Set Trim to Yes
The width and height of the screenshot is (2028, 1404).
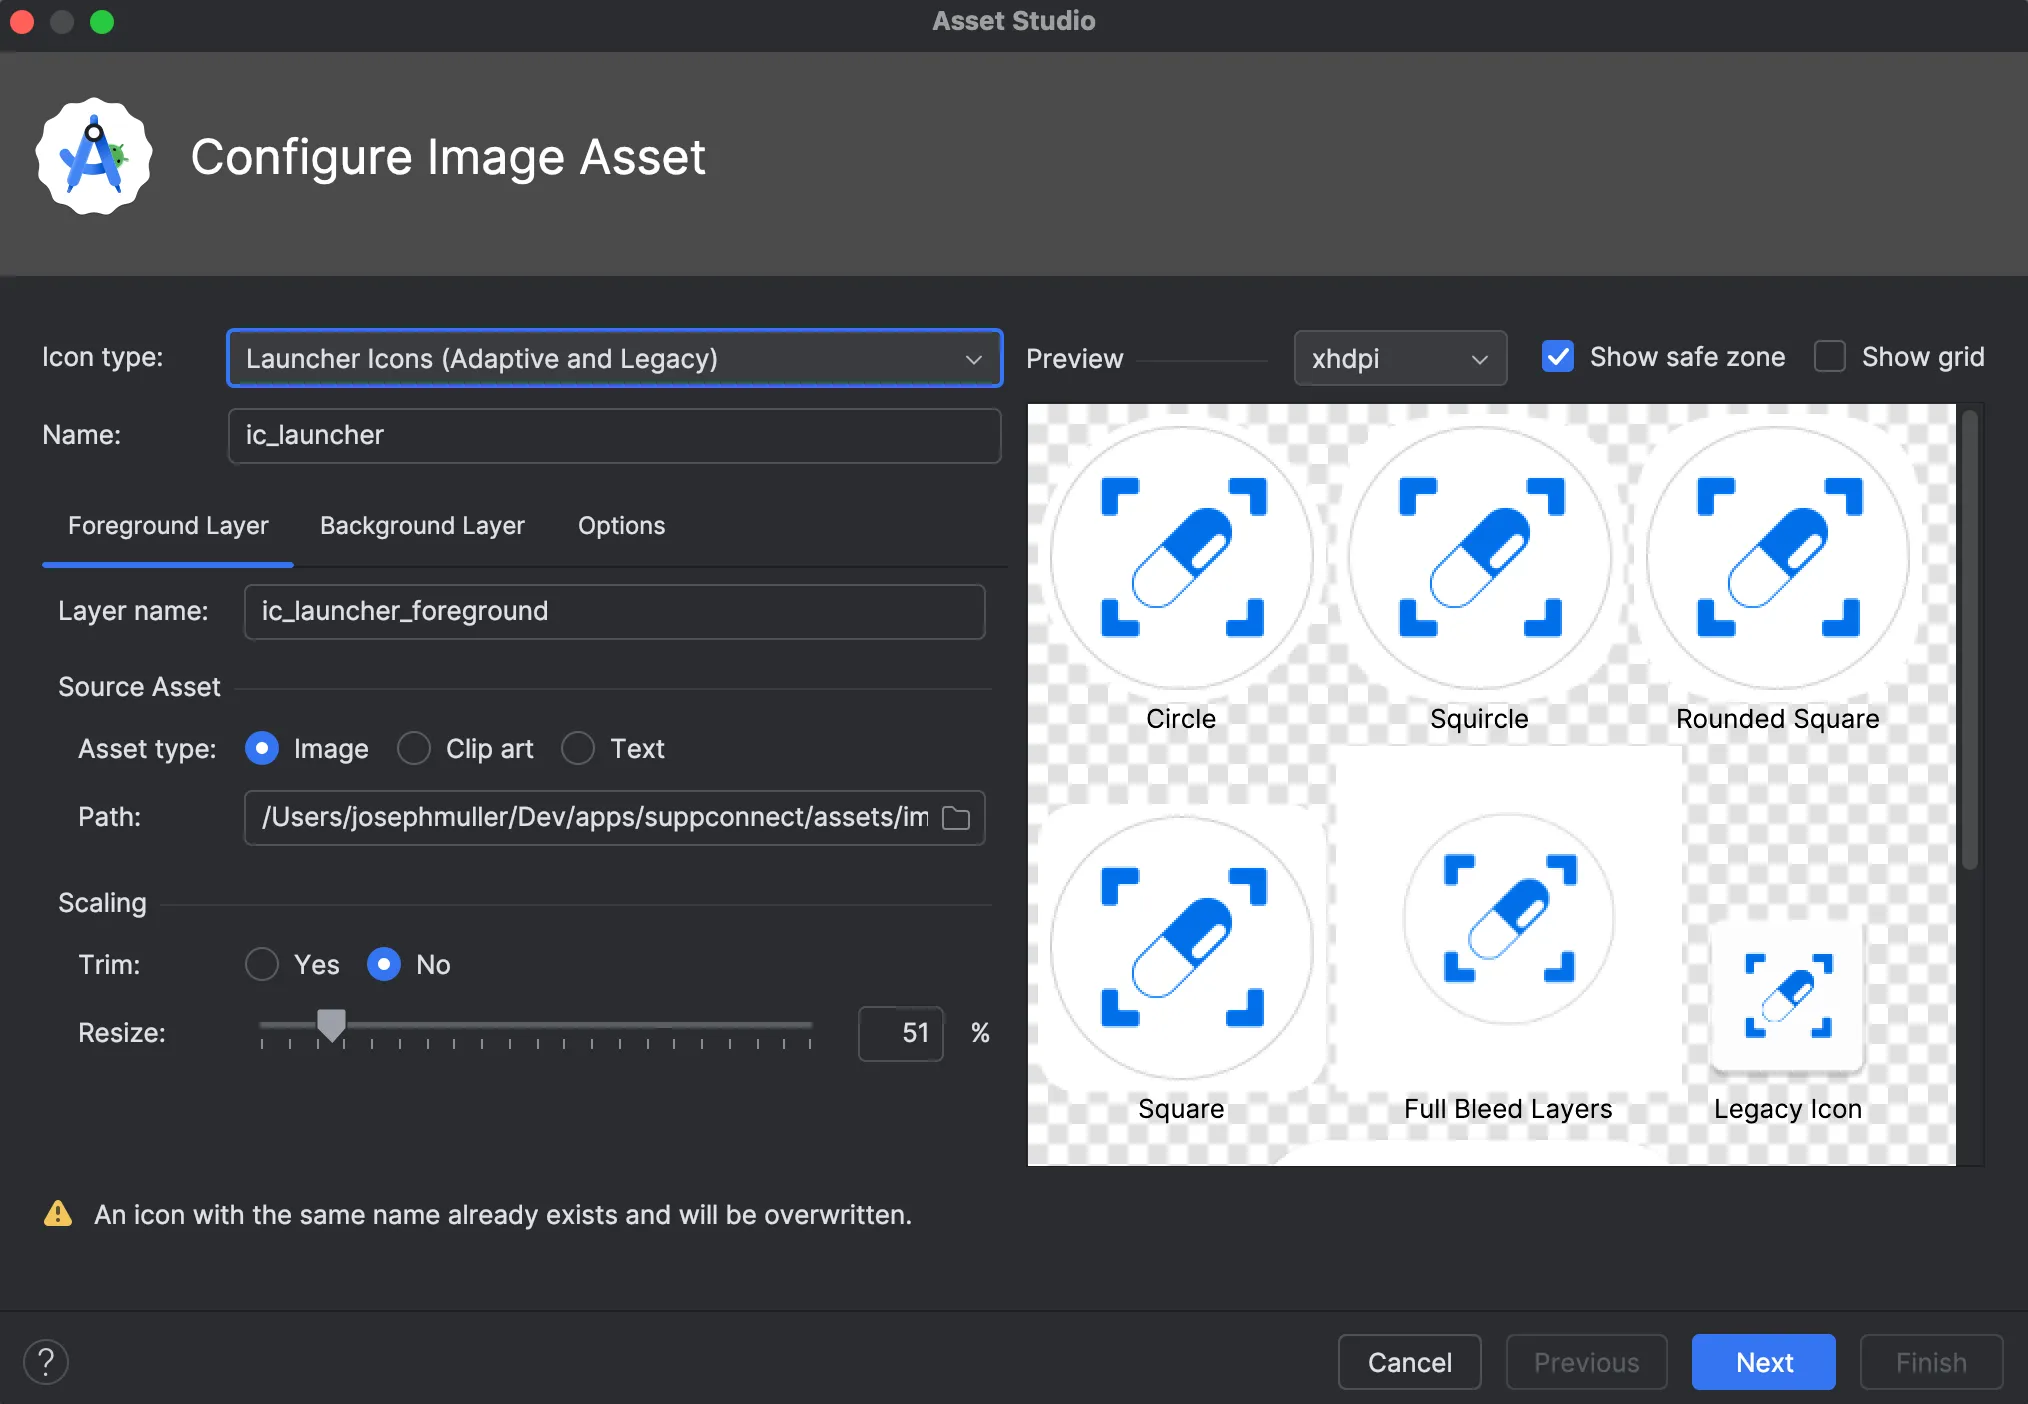pos(262,964)
